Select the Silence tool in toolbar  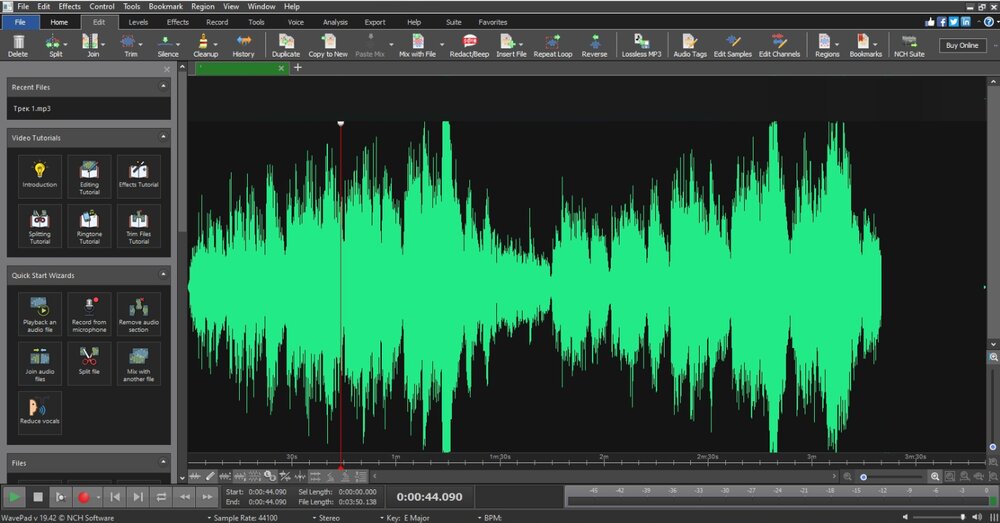(x=168, y=45)
